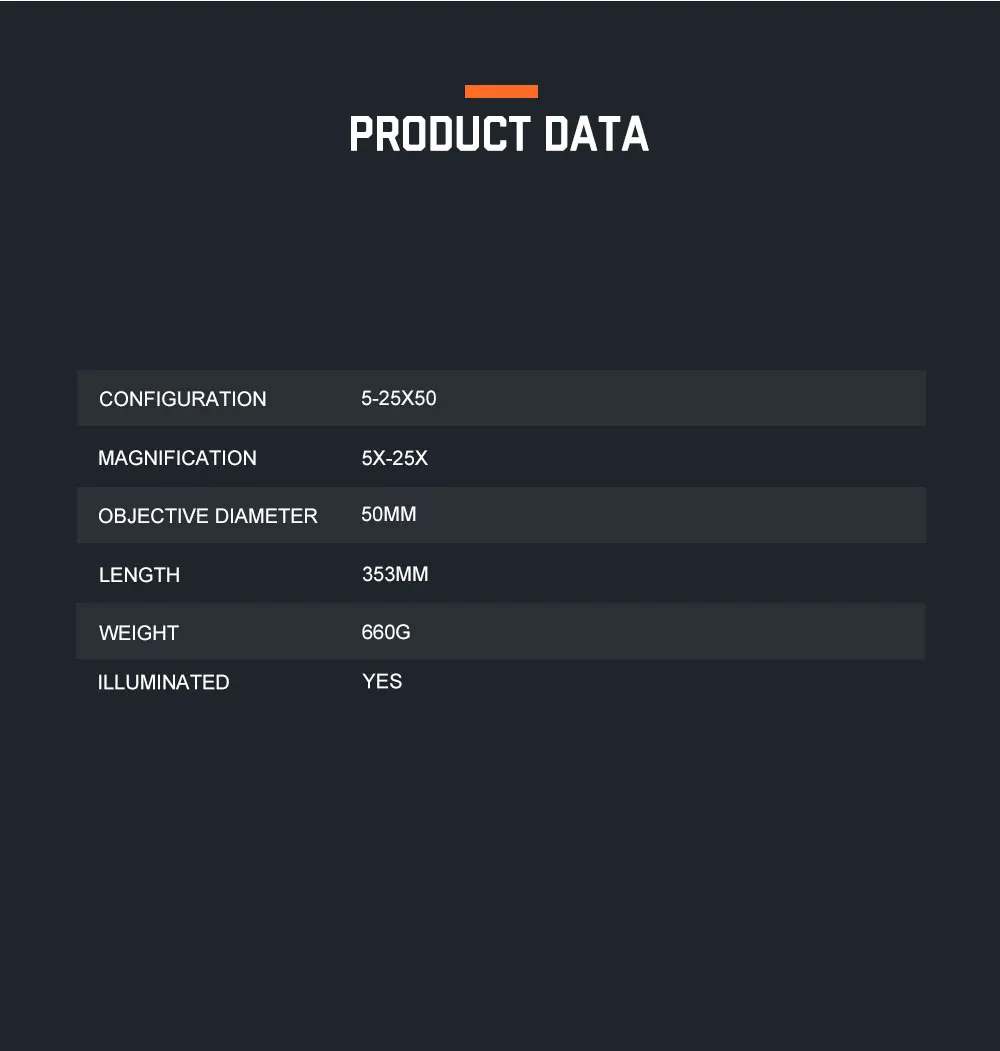Click the word PRODUCT in the title
This screenshot has width=1000, height=1051.
pos(440,134)
